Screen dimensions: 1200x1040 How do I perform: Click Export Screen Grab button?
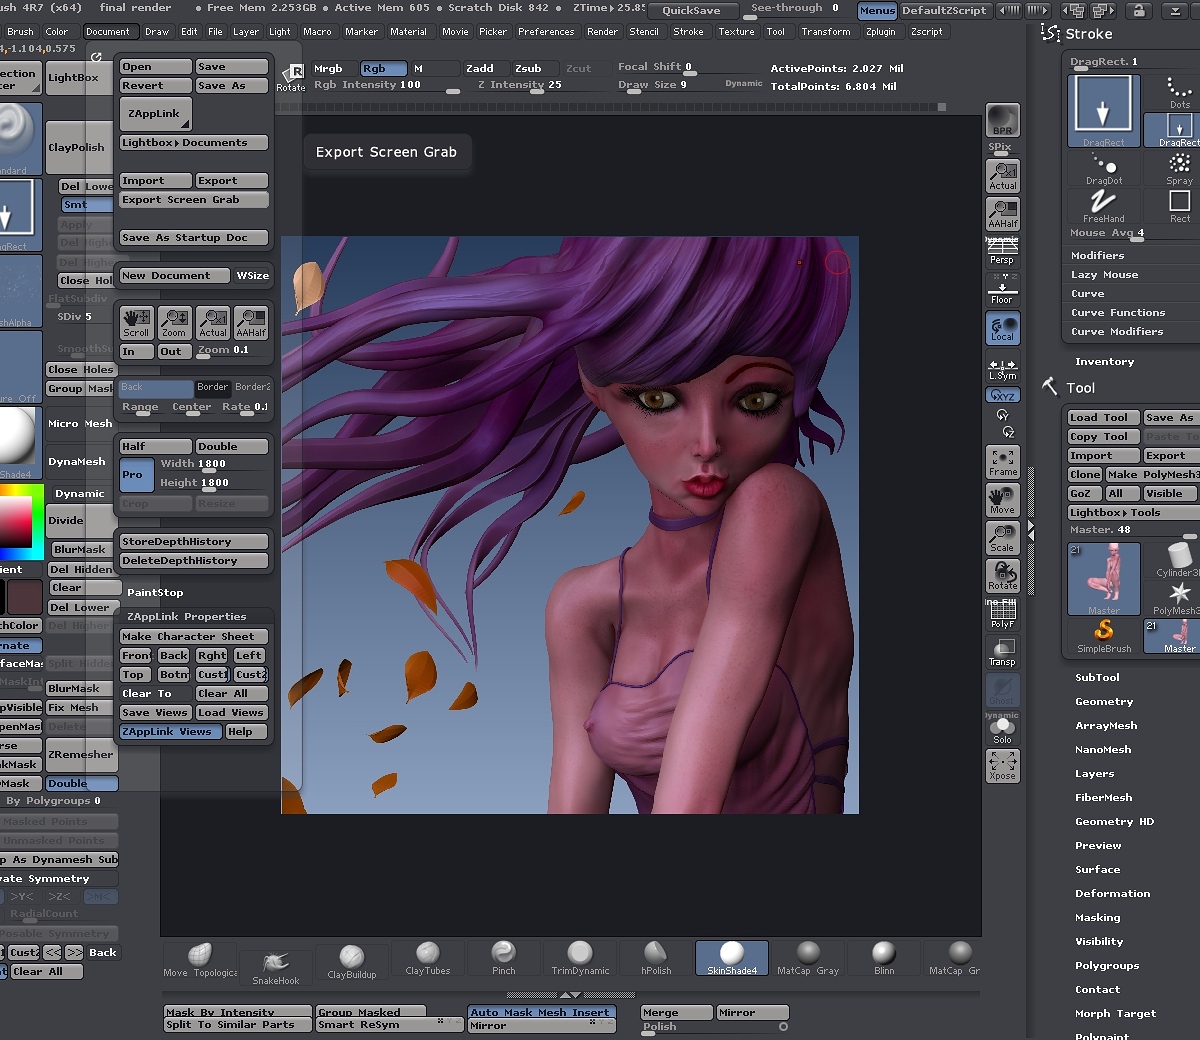[x=194, y=199]
